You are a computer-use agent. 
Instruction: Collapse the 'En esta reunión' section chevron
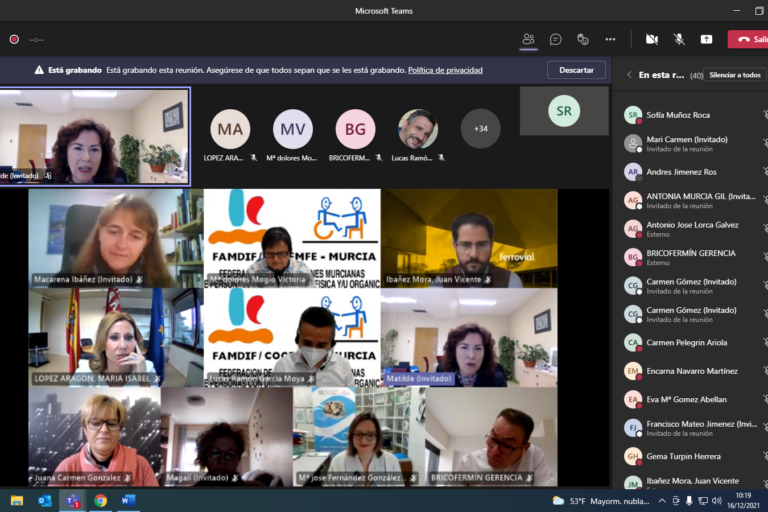pyautogui.click(x=629, y=75)
